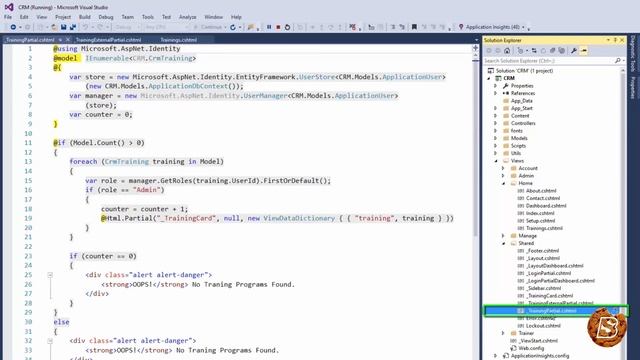Select Lockout.cshtml file
Viewport: 640px width, 360px height.
point(543,326)
